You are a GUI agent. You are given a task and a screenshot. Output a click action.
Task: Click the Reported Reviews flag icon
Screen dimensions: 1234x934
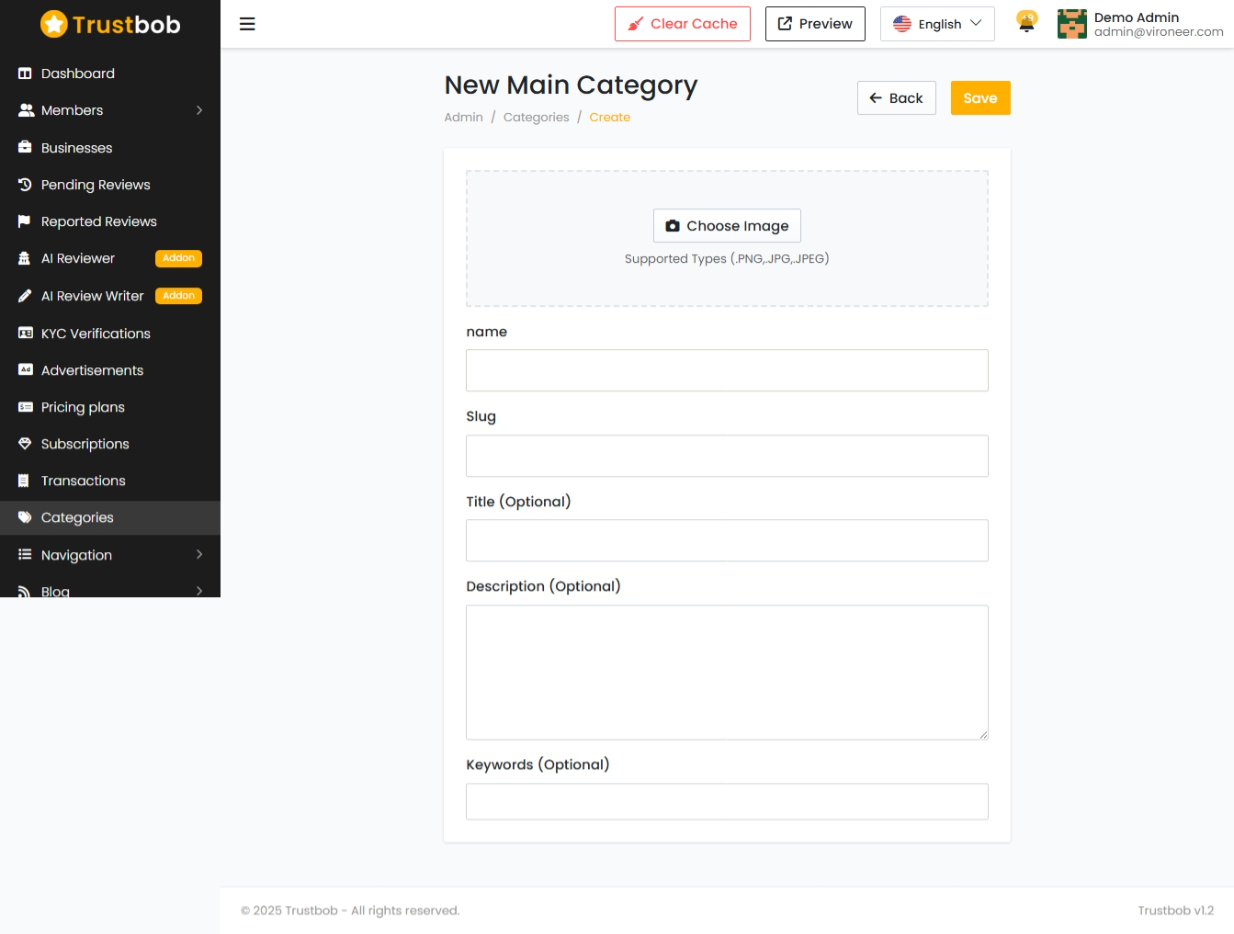25,222
